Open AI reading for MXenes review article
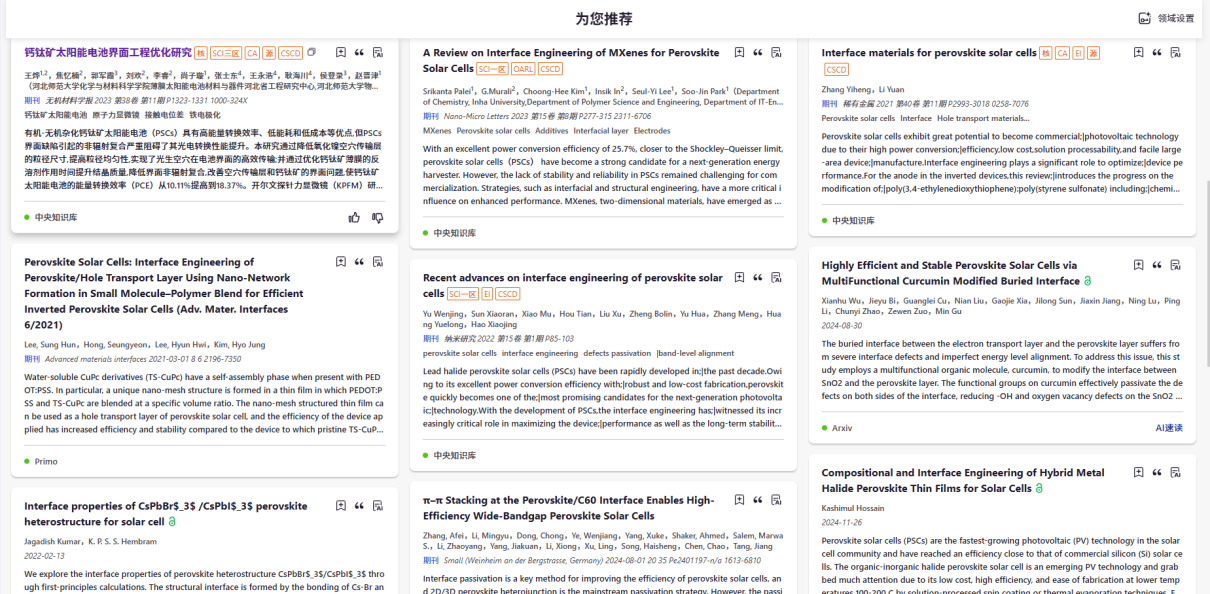This screenshot has height=594, width=1210. (x=777, y=53)
